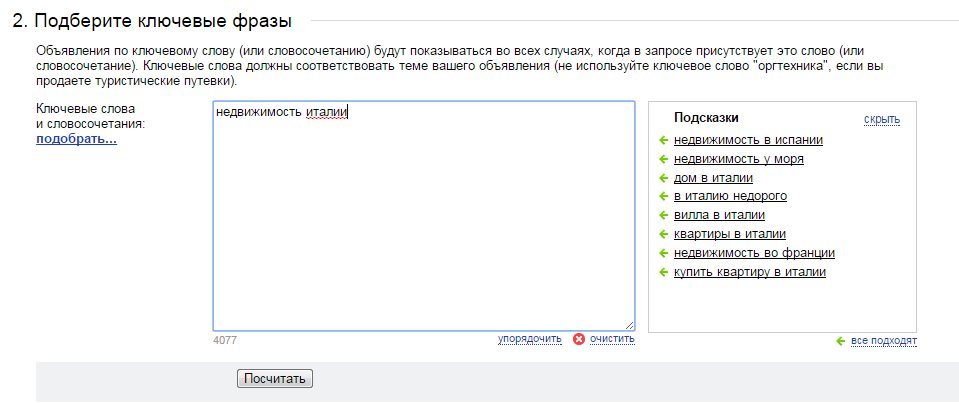Screen dimensions: 959x403
Task: Click 'все подходят' to add all suggestions
Action: pyautogui.click(x=884, y=341)
